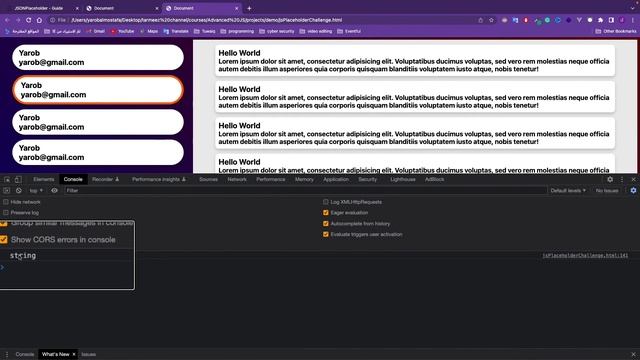The image size is (640, 360).
Task: Click the browser address bar URL
Action: click(x=207, y=20)
